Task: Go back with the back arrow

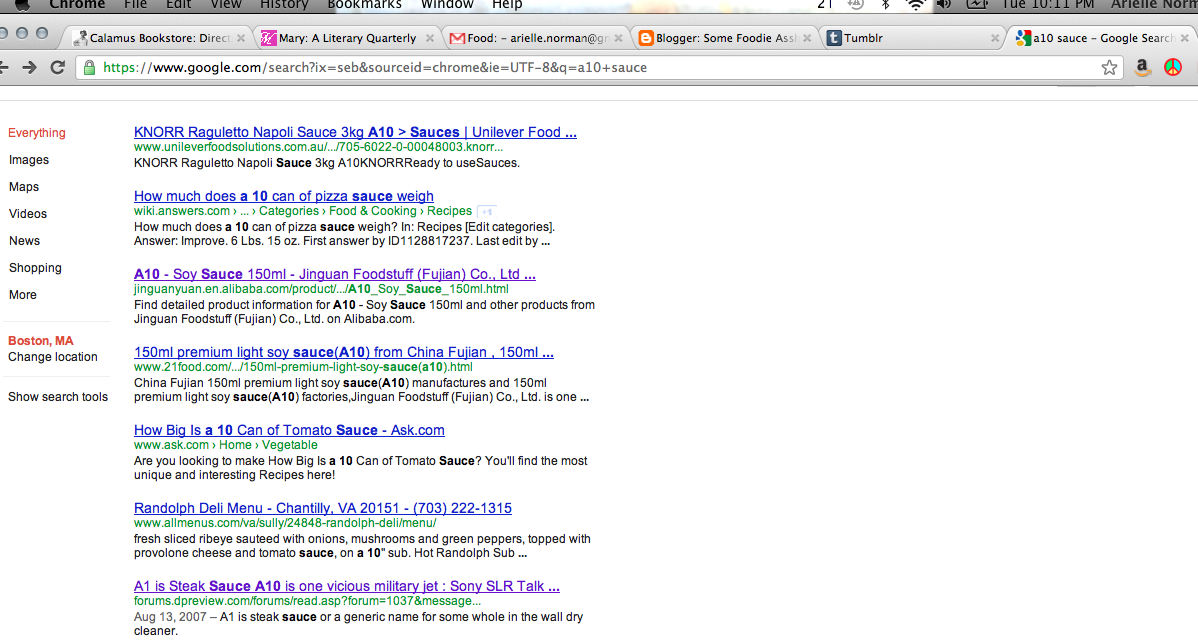Action: 4,67
